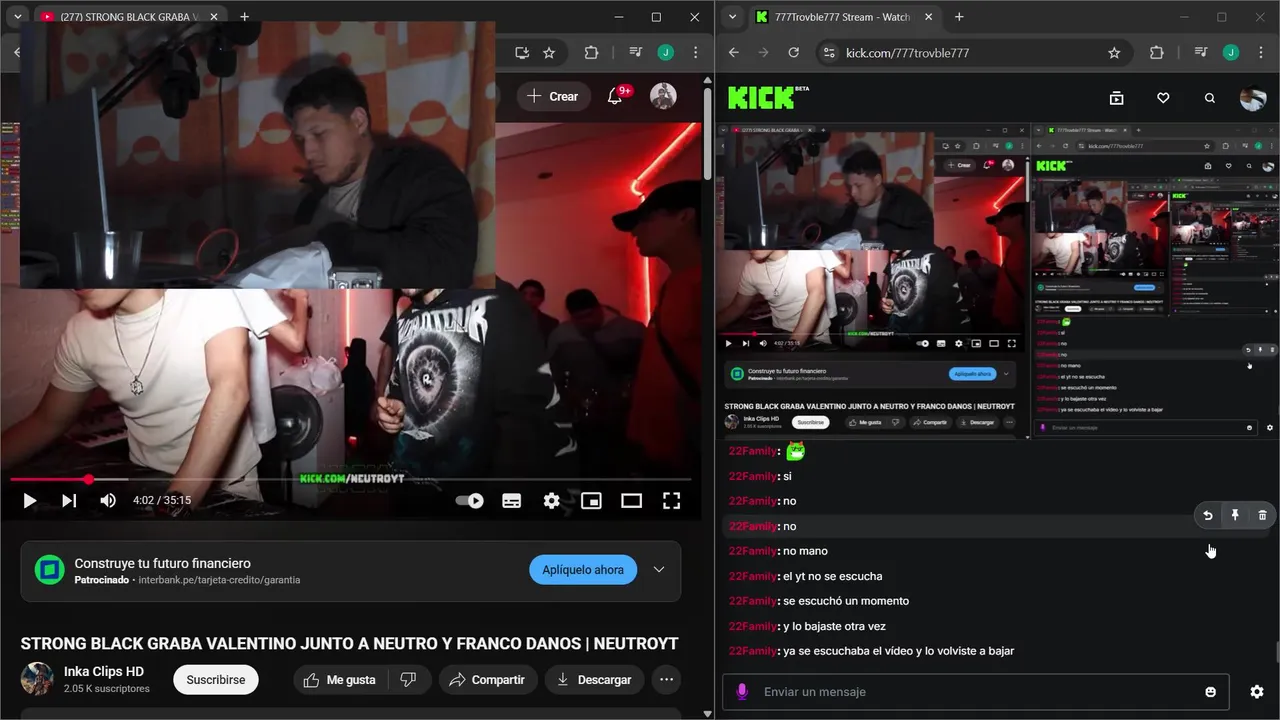Bookmark the Kick page with the star
The width and height of the screenshot is (1280, 720).
(x=1114, y=53)
